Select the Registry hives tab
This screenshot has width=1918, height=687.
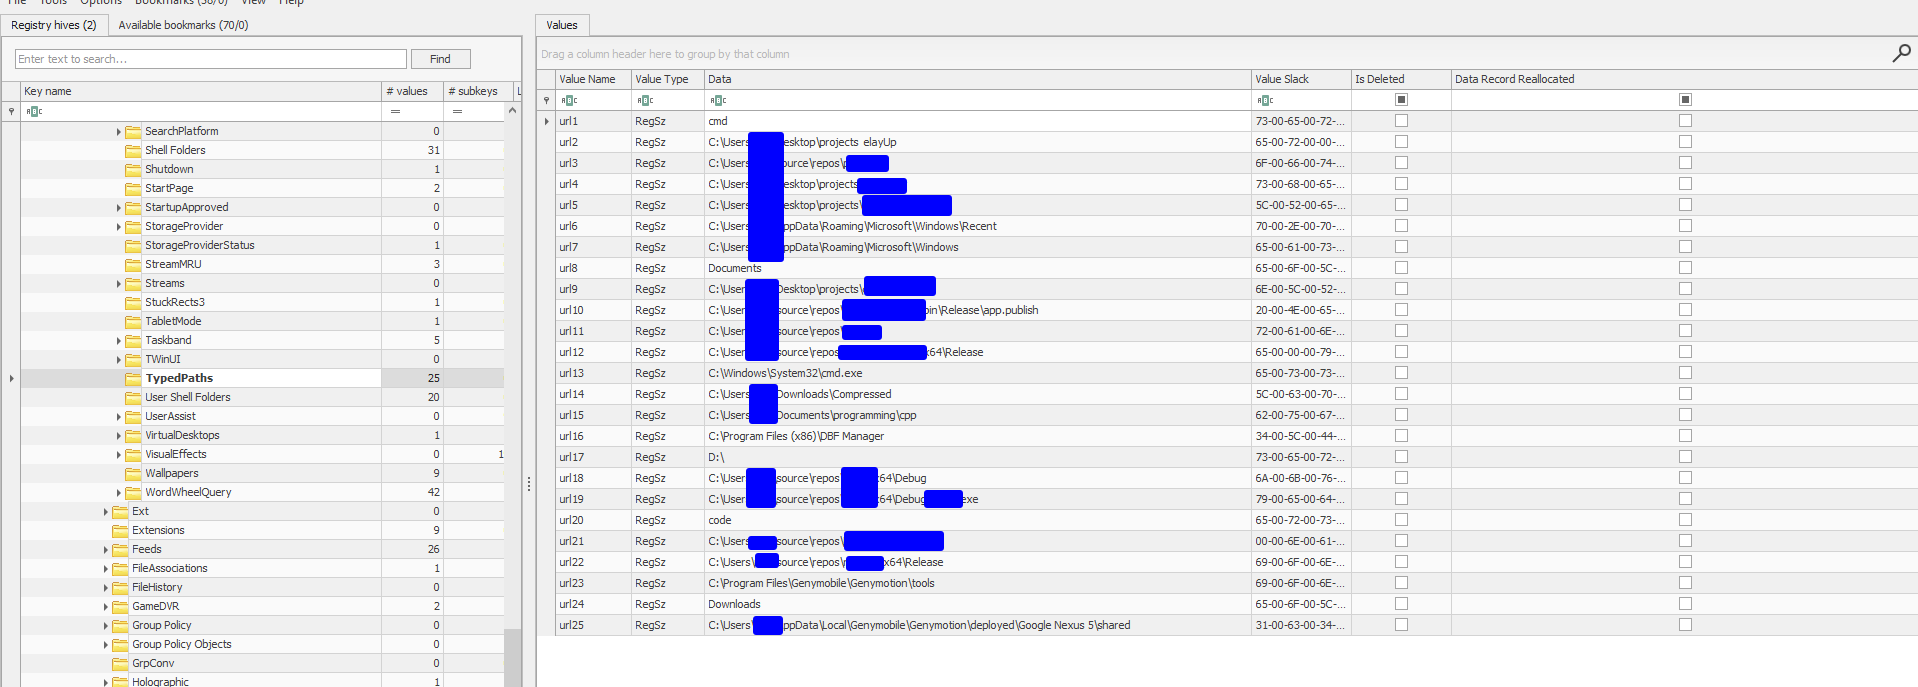(x=54, y=25)
